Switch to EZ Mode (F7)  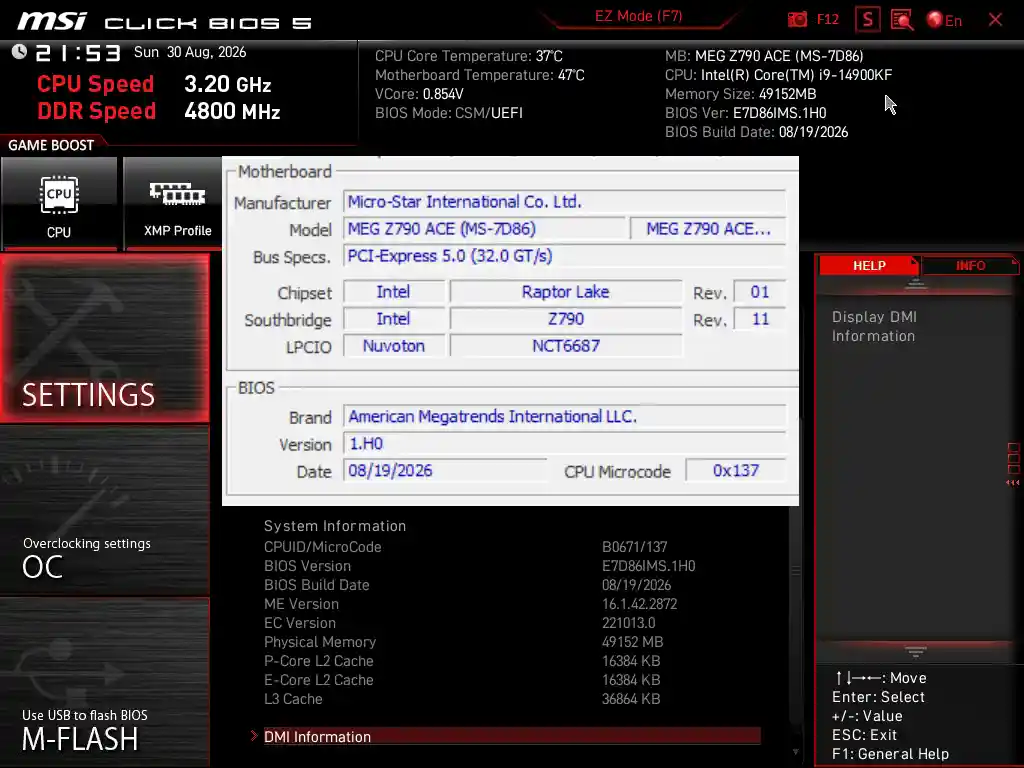coord(638,16)
